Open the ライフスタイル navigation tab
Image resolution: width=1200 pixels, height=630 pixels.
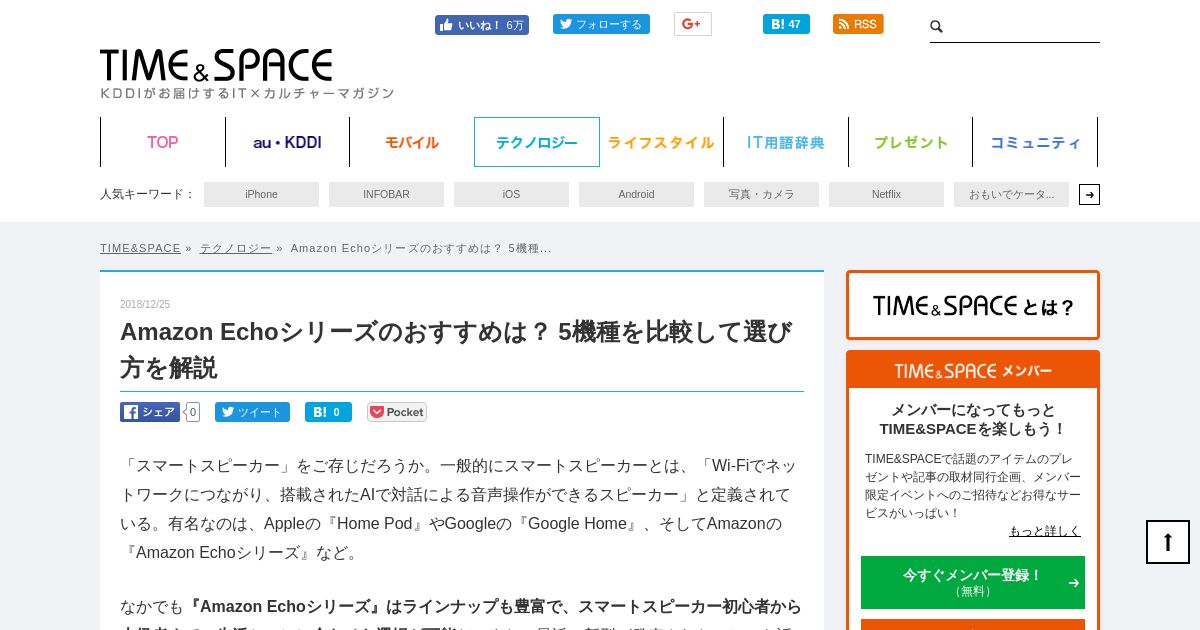pyautogui.click(x=661, y=142)
